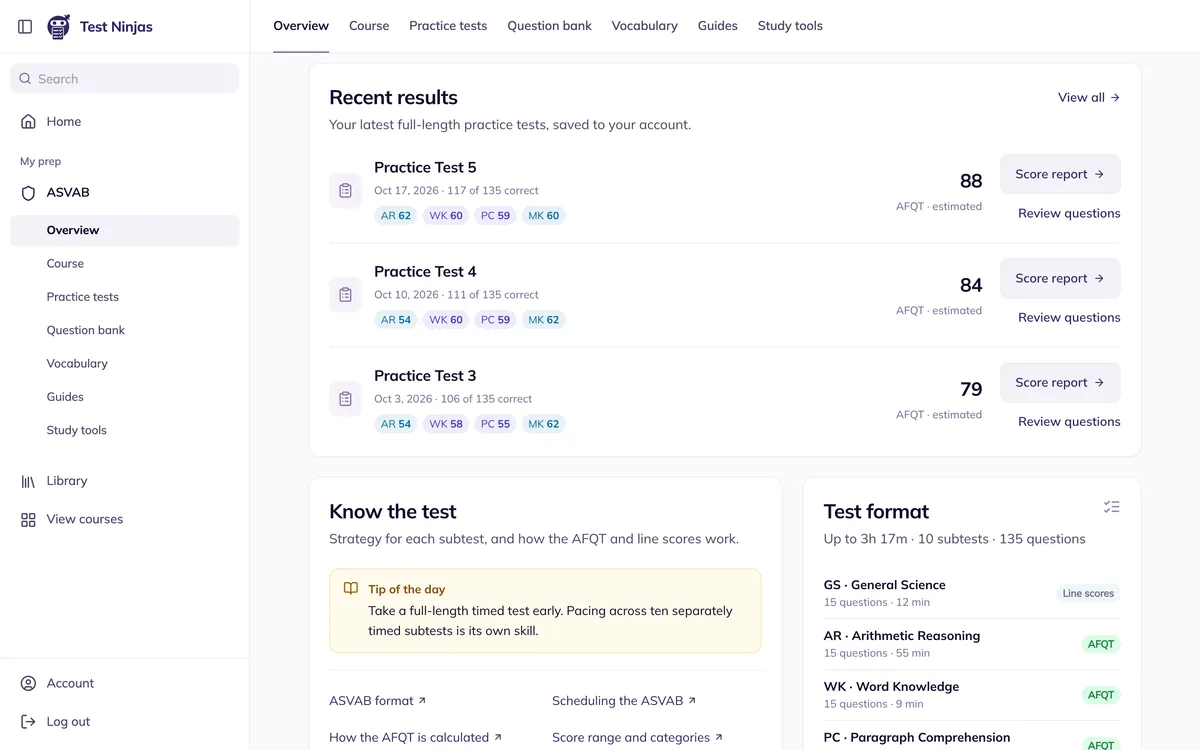The height and width of the screenshot is (750, 1200).
Task: Click AFQT badge beside Arithmetic Reasoning
Action: (x=1101, y=644)
